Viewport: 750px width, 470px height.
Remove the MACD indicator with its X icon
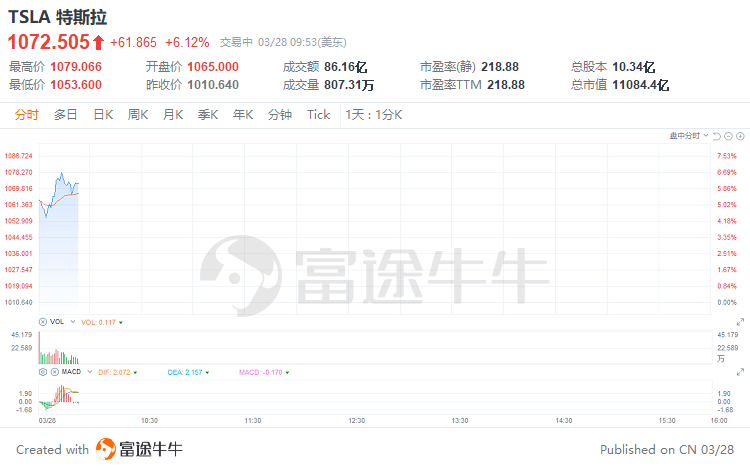click(55, 372)
